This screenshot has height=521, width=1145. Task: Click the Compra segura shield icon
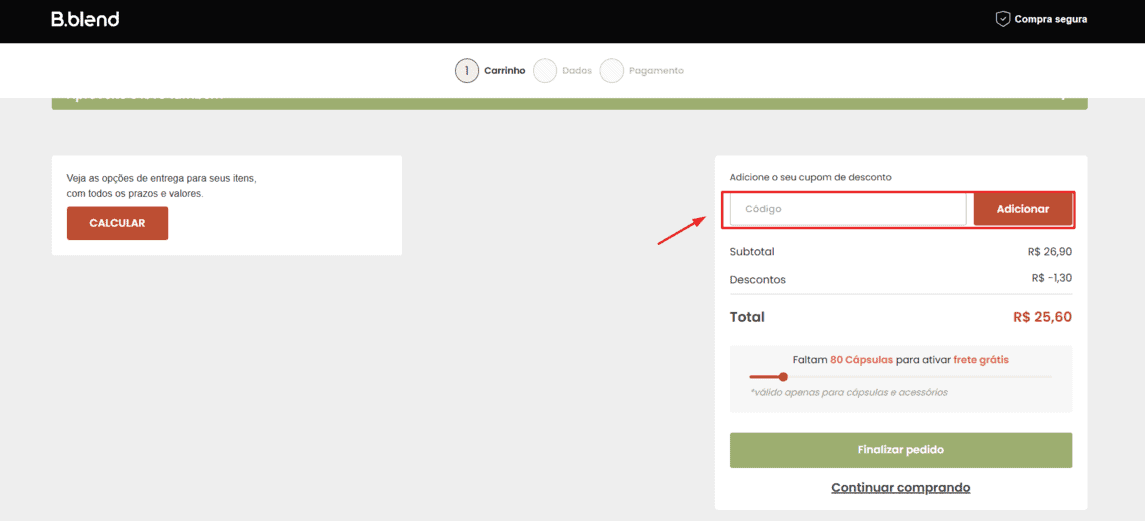(1002, 19)
